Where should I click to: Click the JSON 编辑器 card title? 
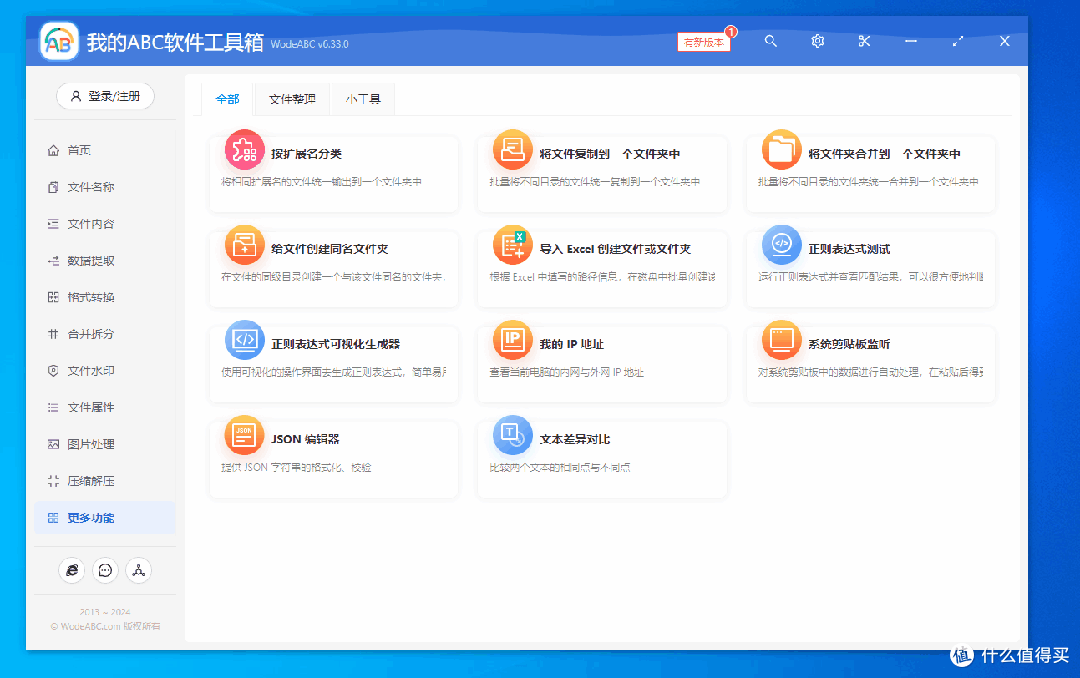pos(305,439)
